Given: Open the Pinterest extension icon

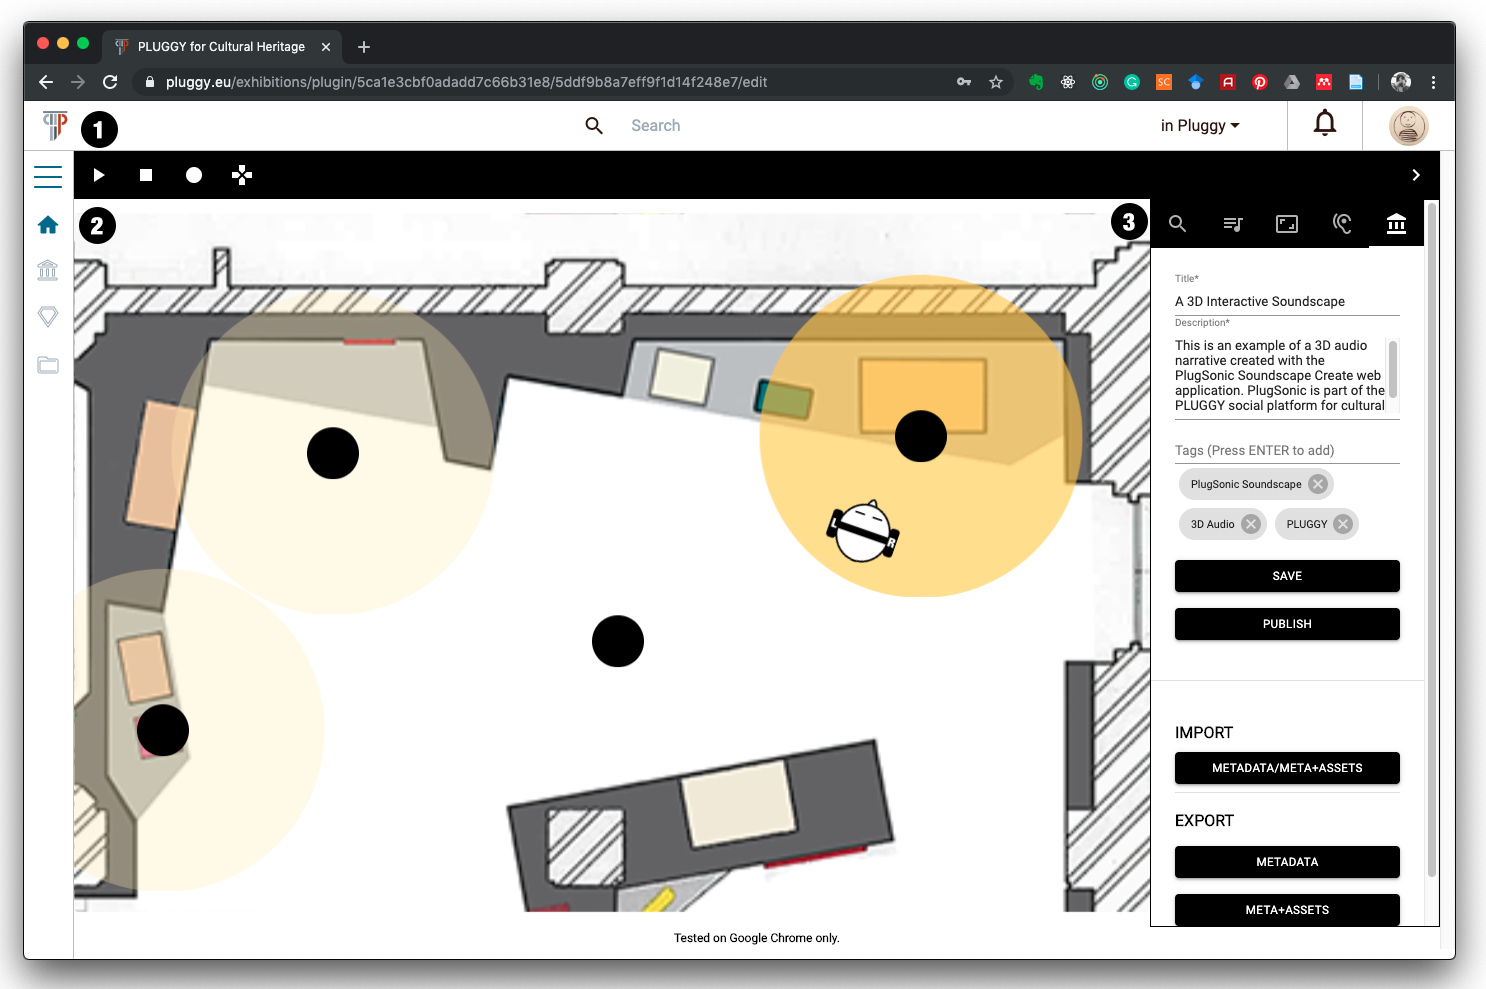Looking at the screenshot, I should (1260, 82).
